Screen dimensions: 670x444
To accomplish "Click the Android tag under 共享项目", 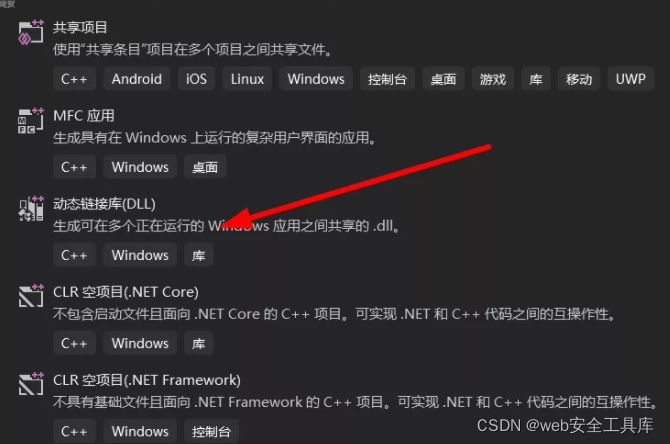I will pos(137,79).
